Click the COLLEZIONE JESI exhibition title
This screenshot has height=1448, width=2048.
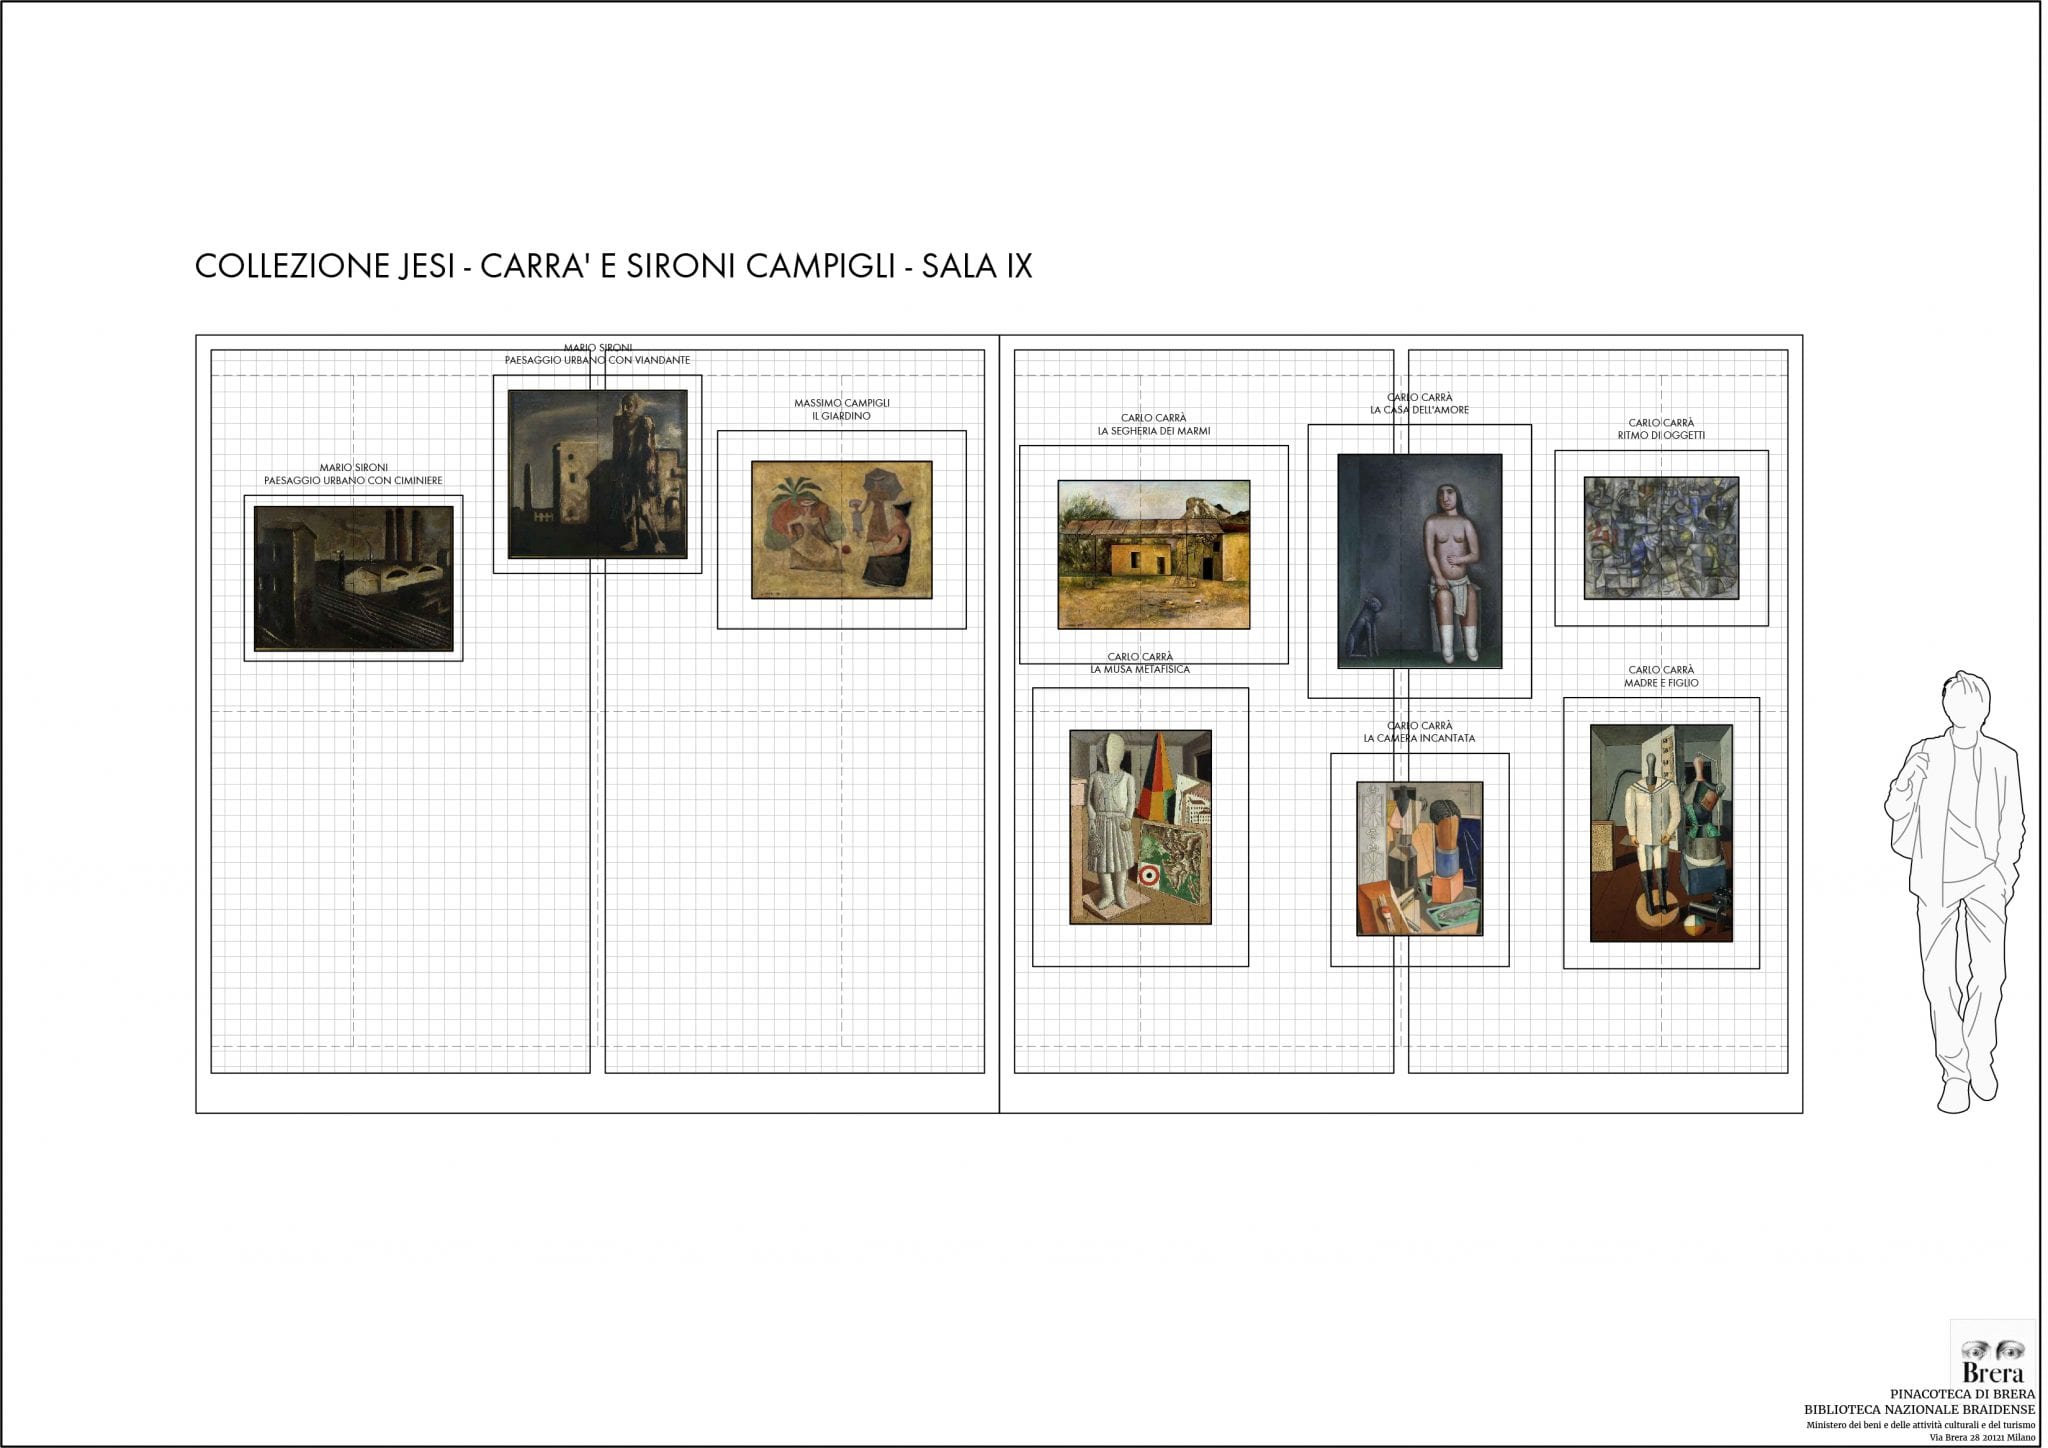(616, 265)
